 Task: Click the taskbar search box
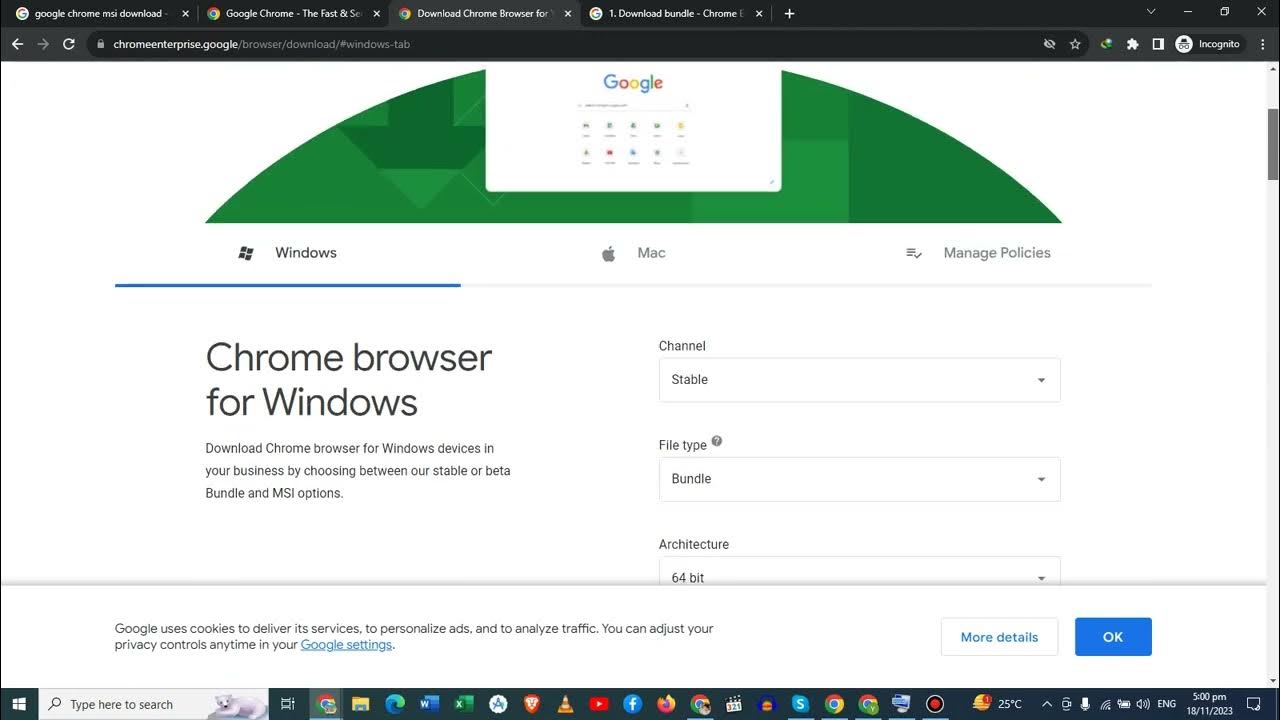coord(153,704)
